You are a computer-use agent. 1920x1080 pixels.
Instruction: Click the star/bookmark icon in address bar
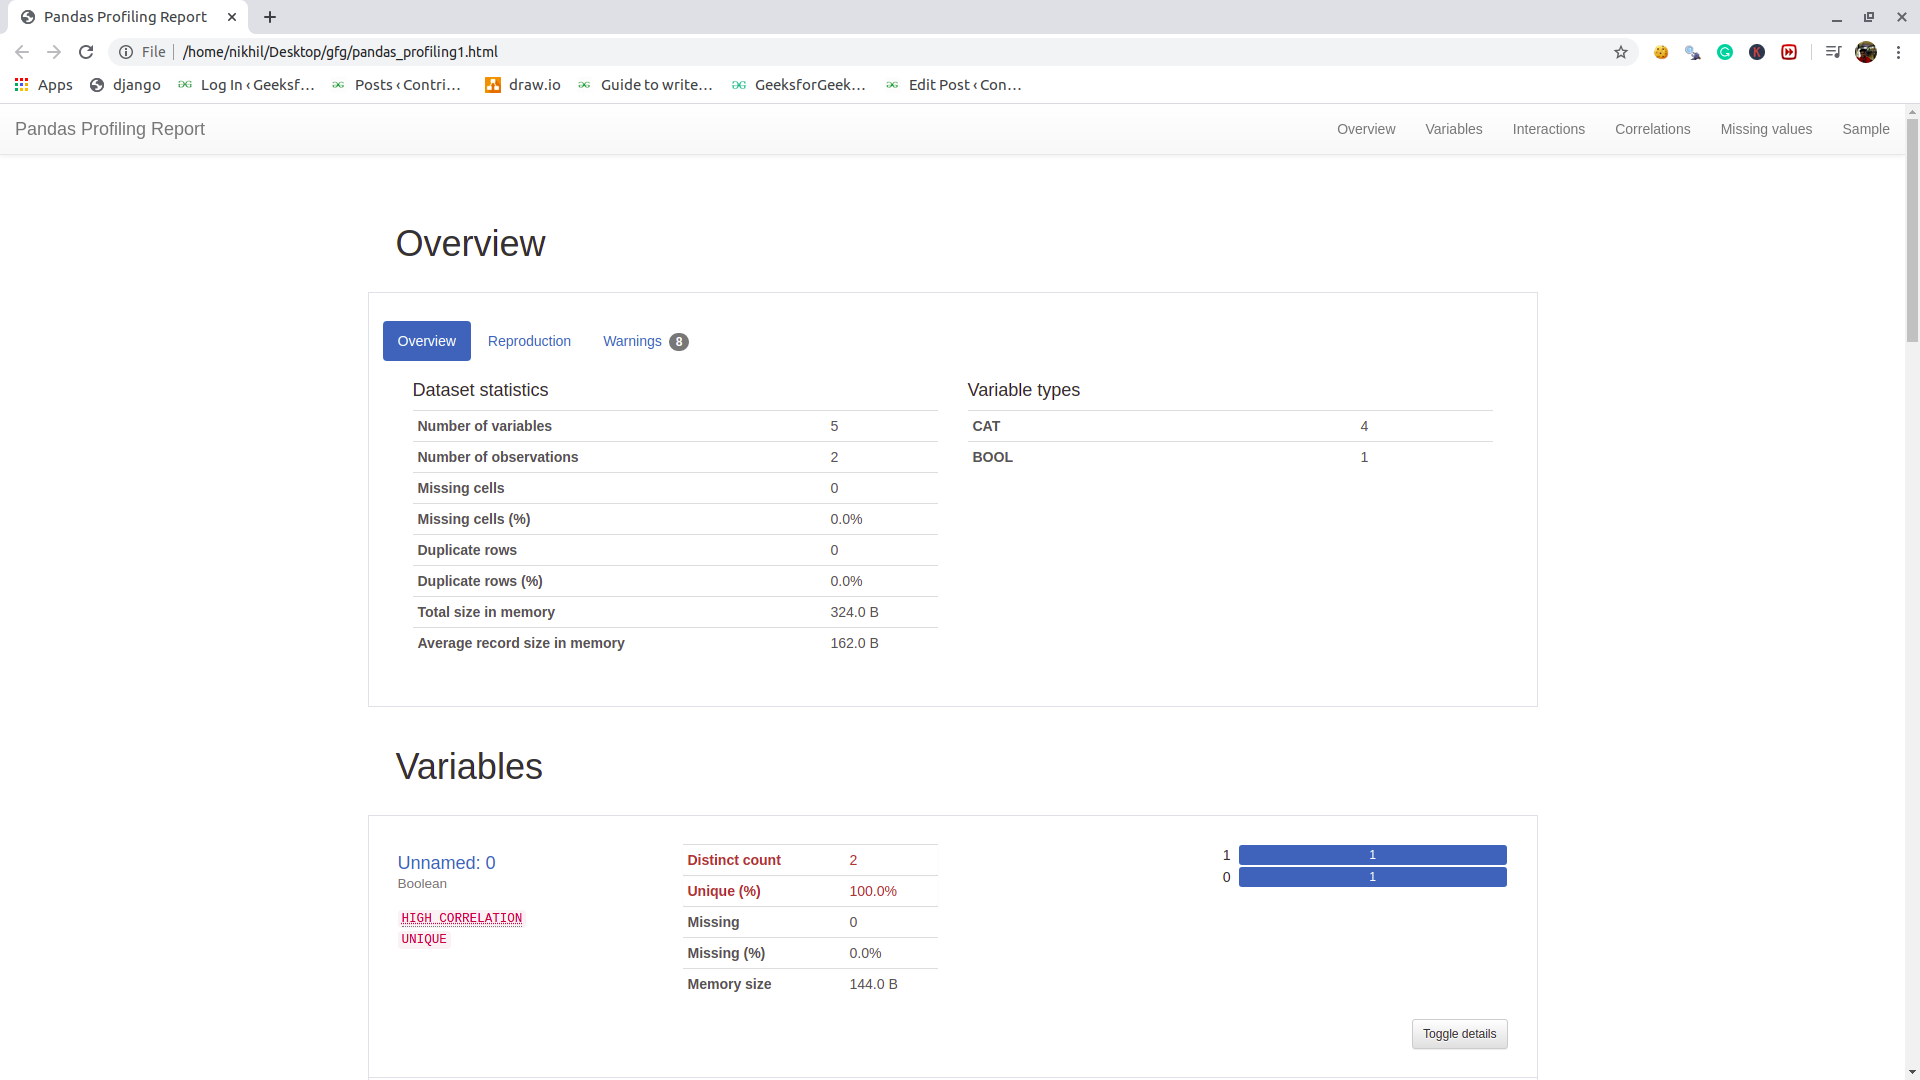coord(1619,51)
